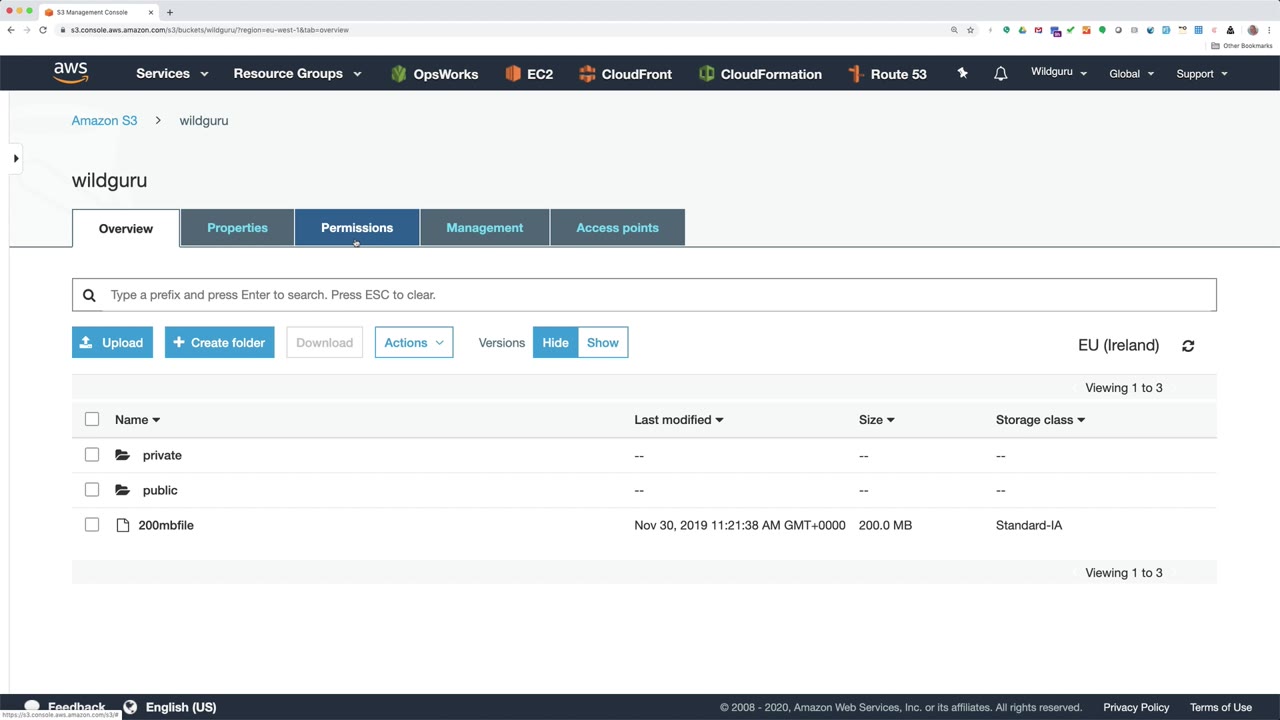The height and width of the screenshot is (720, 1280).
Task: Select the private folder checkbox
Action: [x=92, y=455]
